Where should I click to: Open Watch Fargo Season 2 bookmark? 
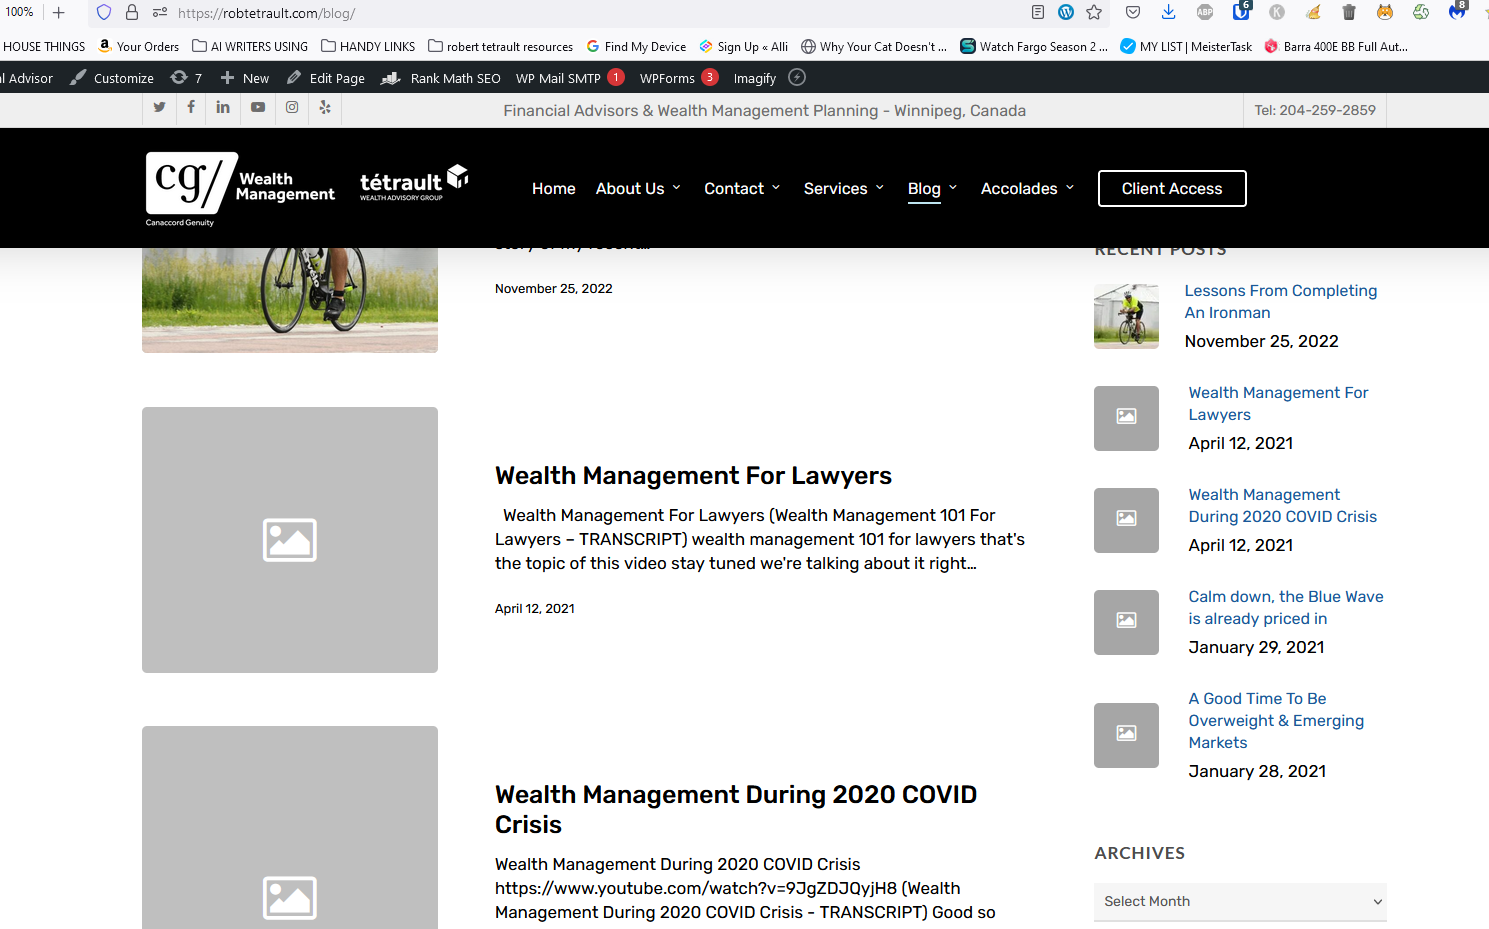coord(1034,46)
